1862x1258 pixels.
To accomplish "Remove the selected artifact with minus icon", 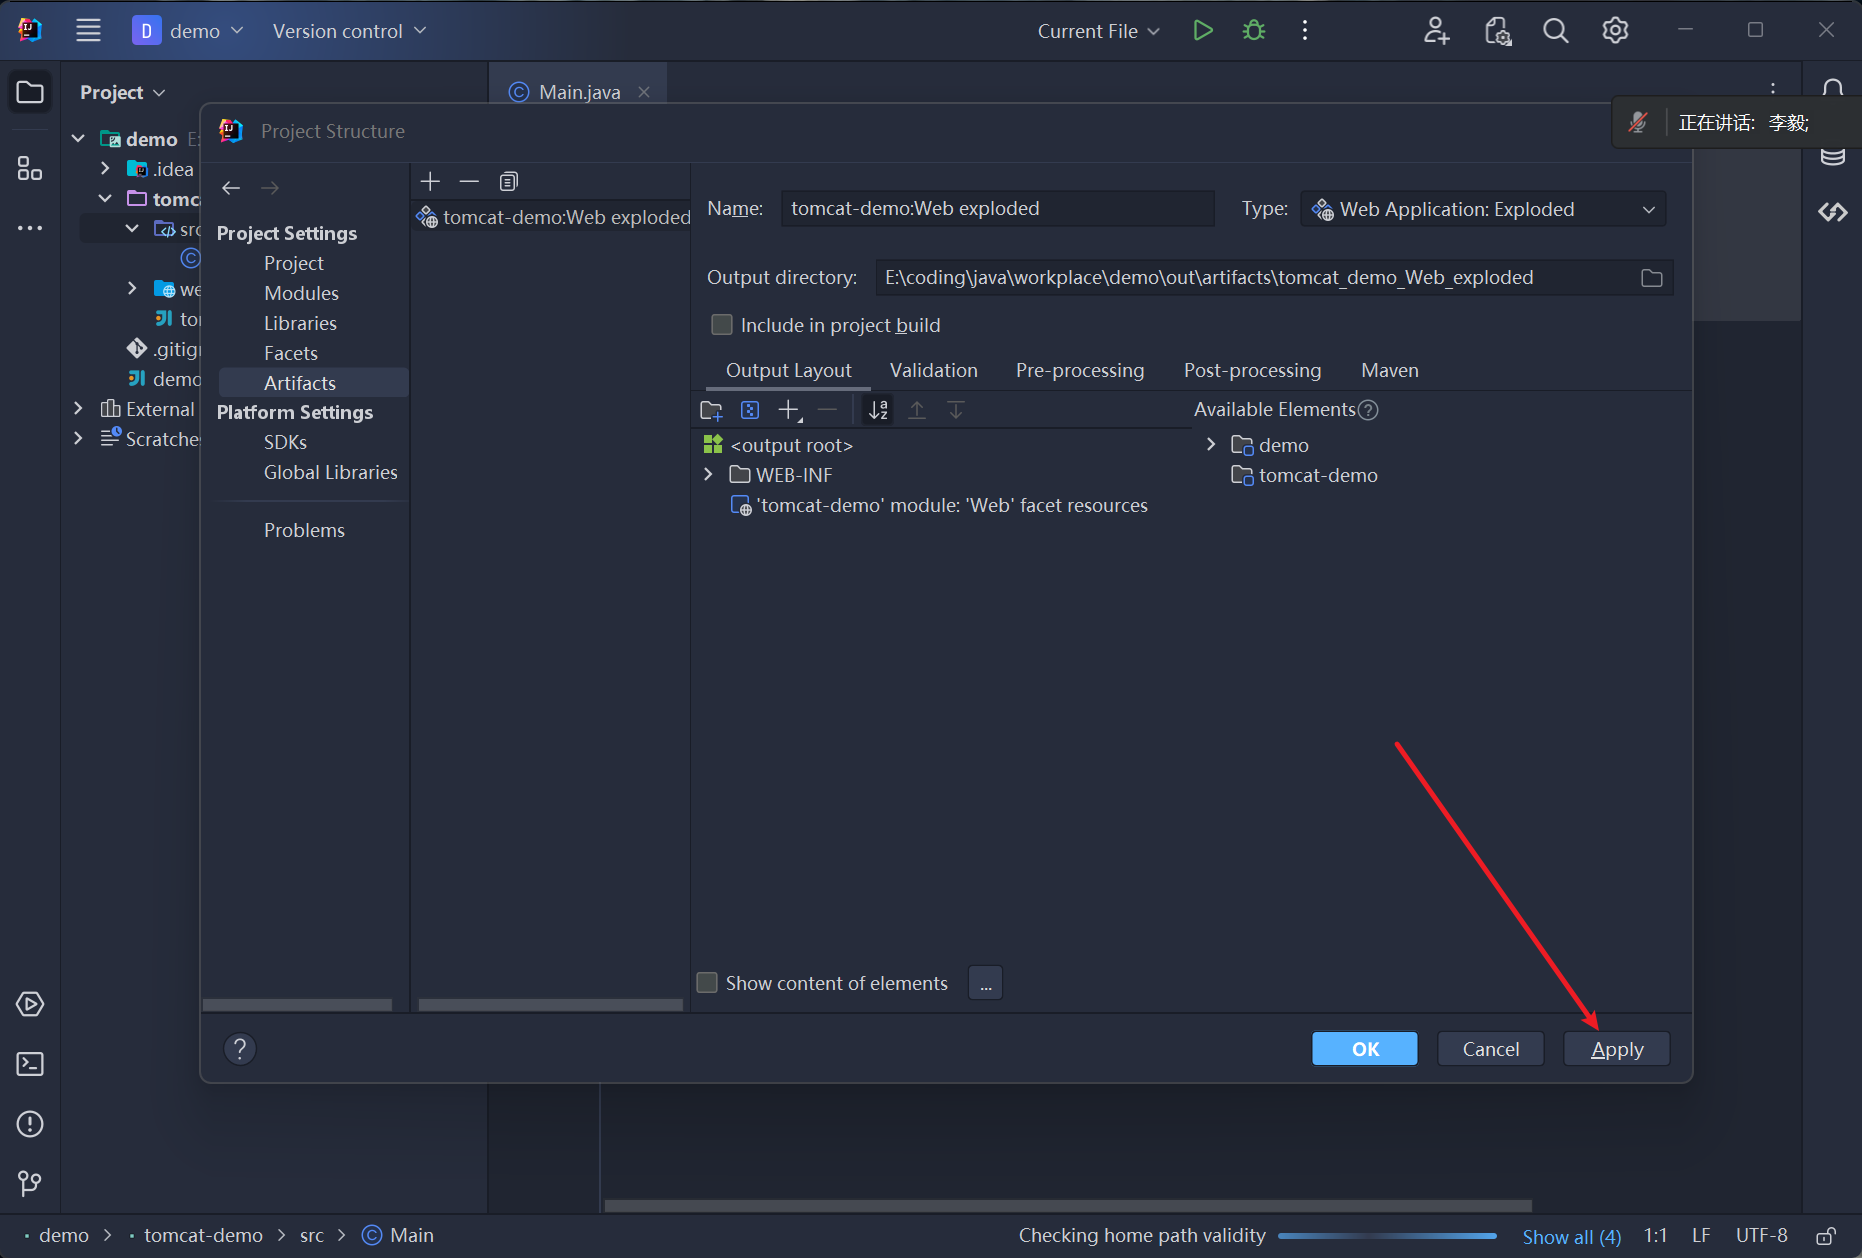I will click(x=469, y=181).
